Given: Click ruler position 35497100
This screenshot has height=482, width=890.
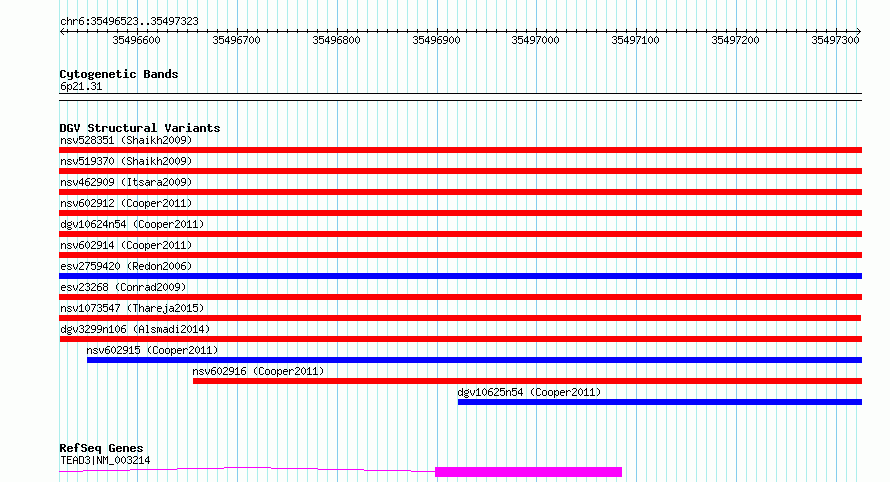Looking at the screenshot, I should [x=635, y=40].
